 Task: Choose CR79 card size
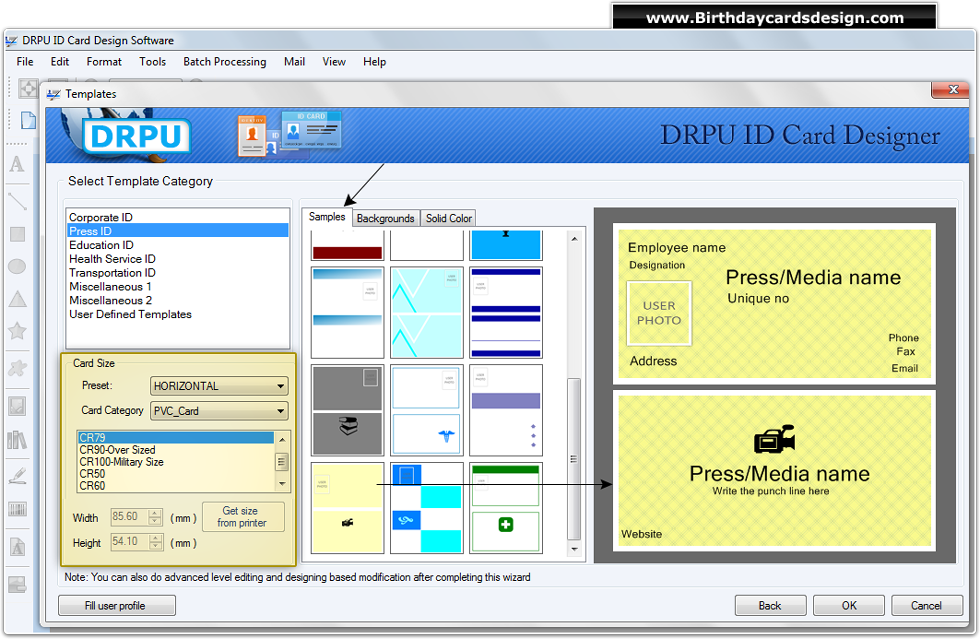176,438
